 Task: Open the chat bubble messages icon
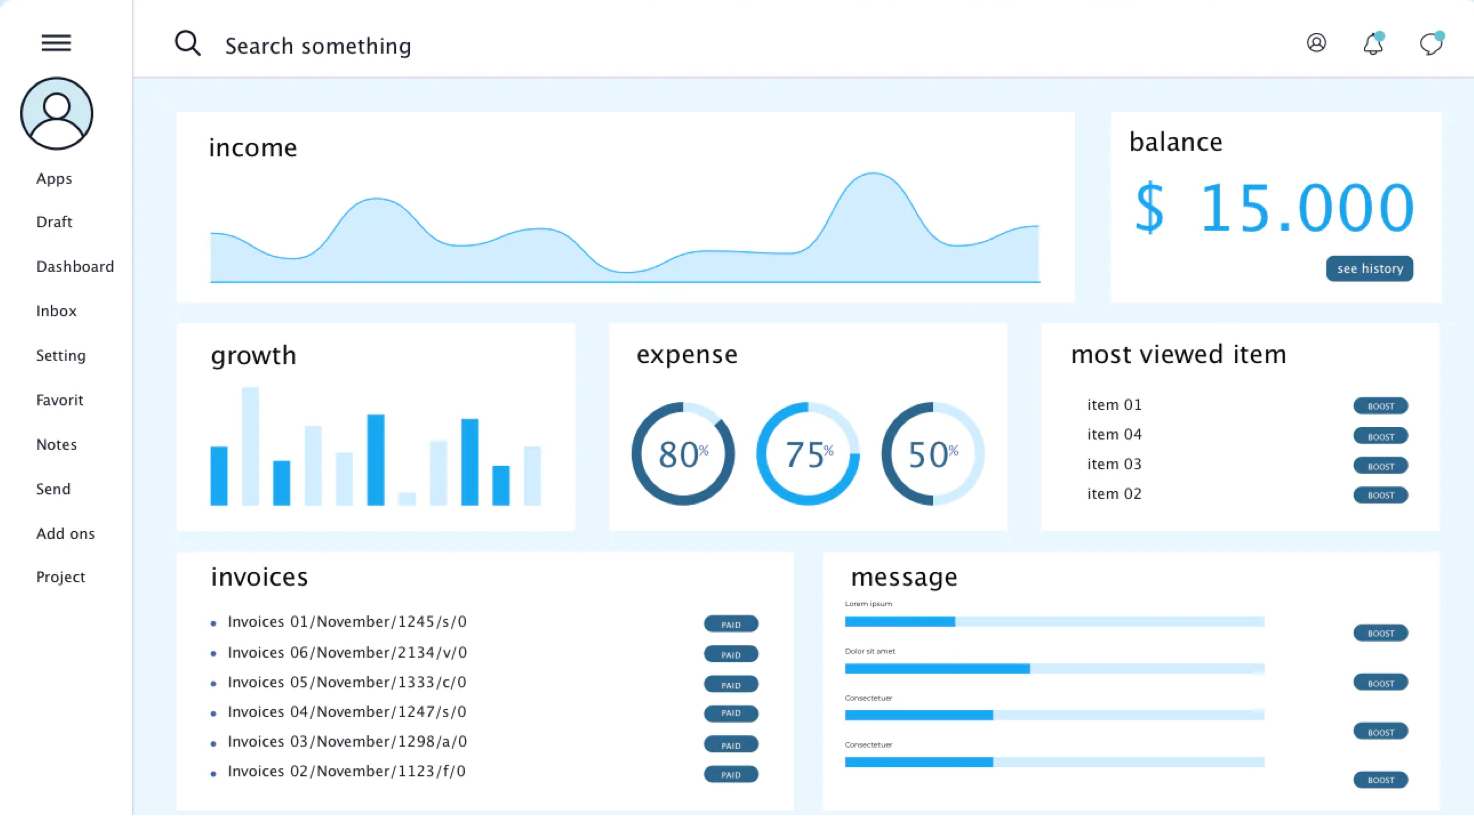pyautogui.click(x=1431, y=44)
